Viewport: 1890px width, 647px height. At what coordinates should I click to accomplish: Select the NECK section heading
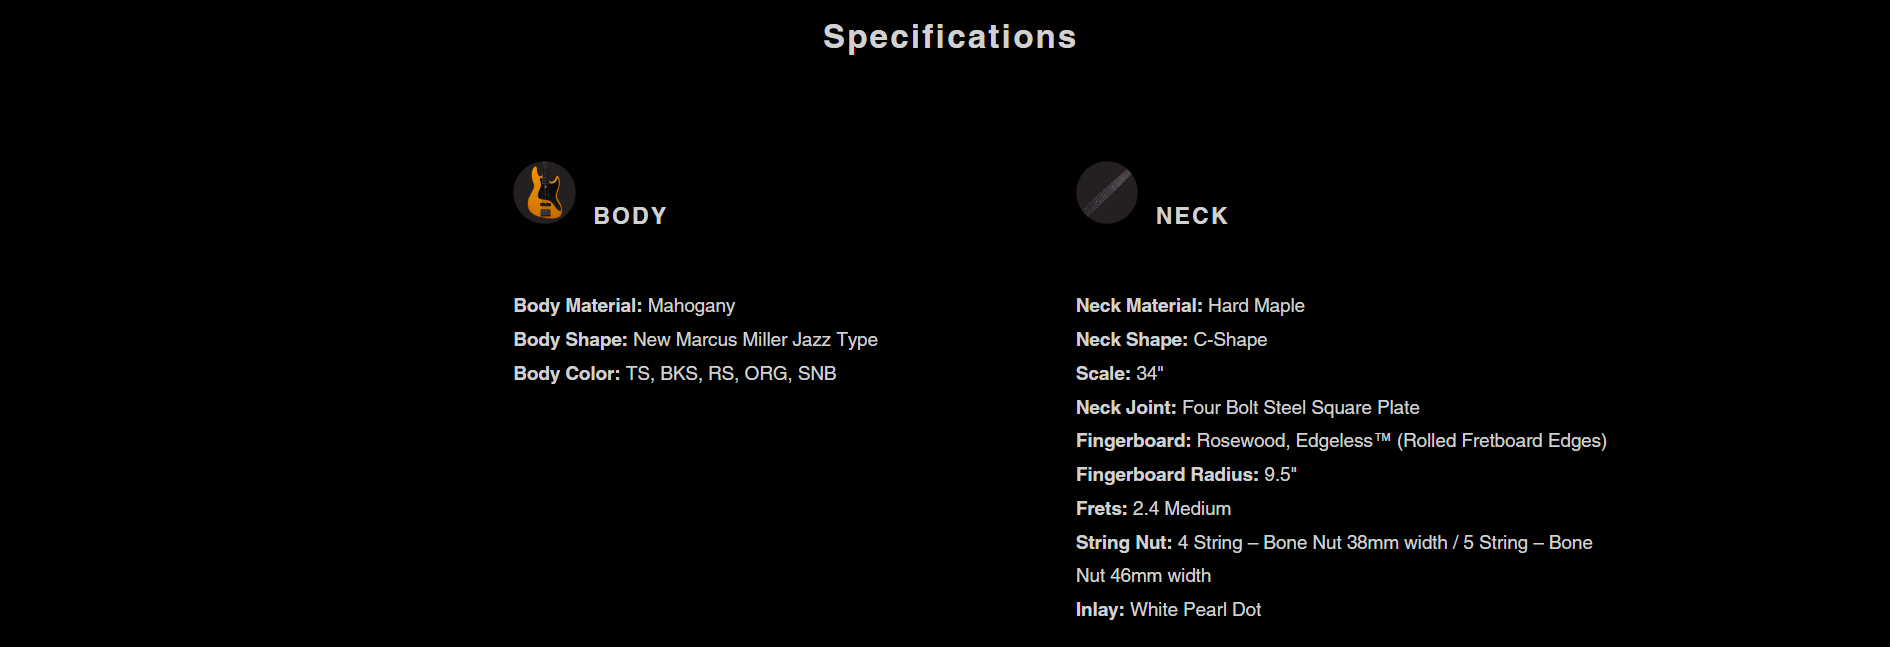click(1192, 216)
